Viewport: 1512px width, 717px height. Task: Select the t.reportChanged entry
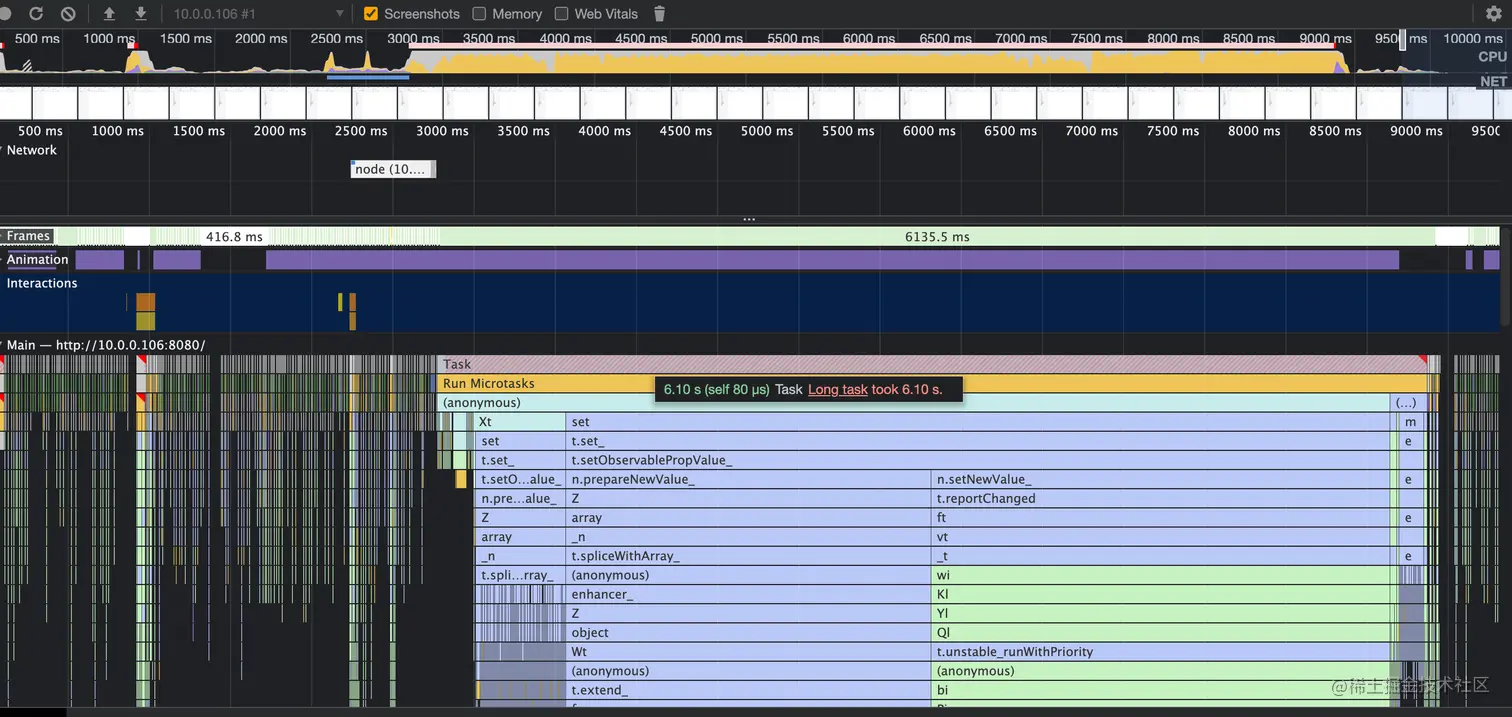(1162, 498)
